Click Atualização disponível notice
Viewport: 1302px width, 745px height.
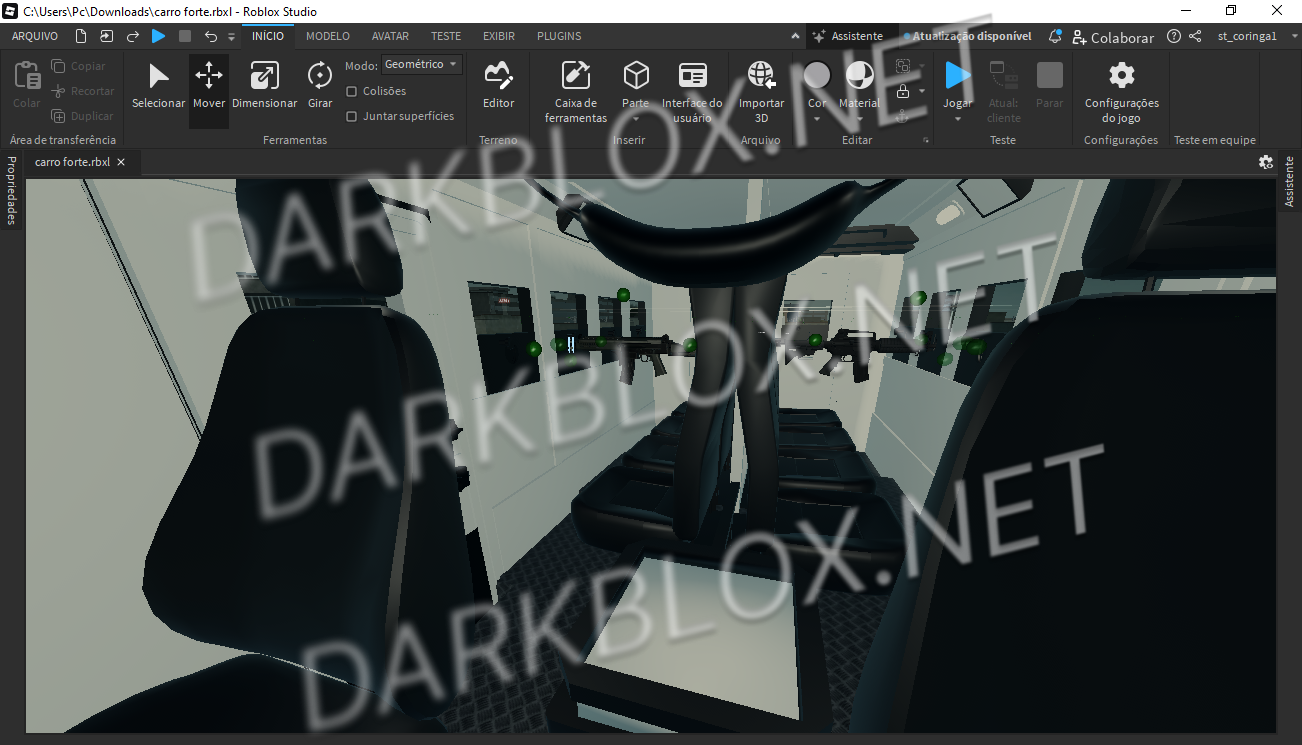point(967,36)
